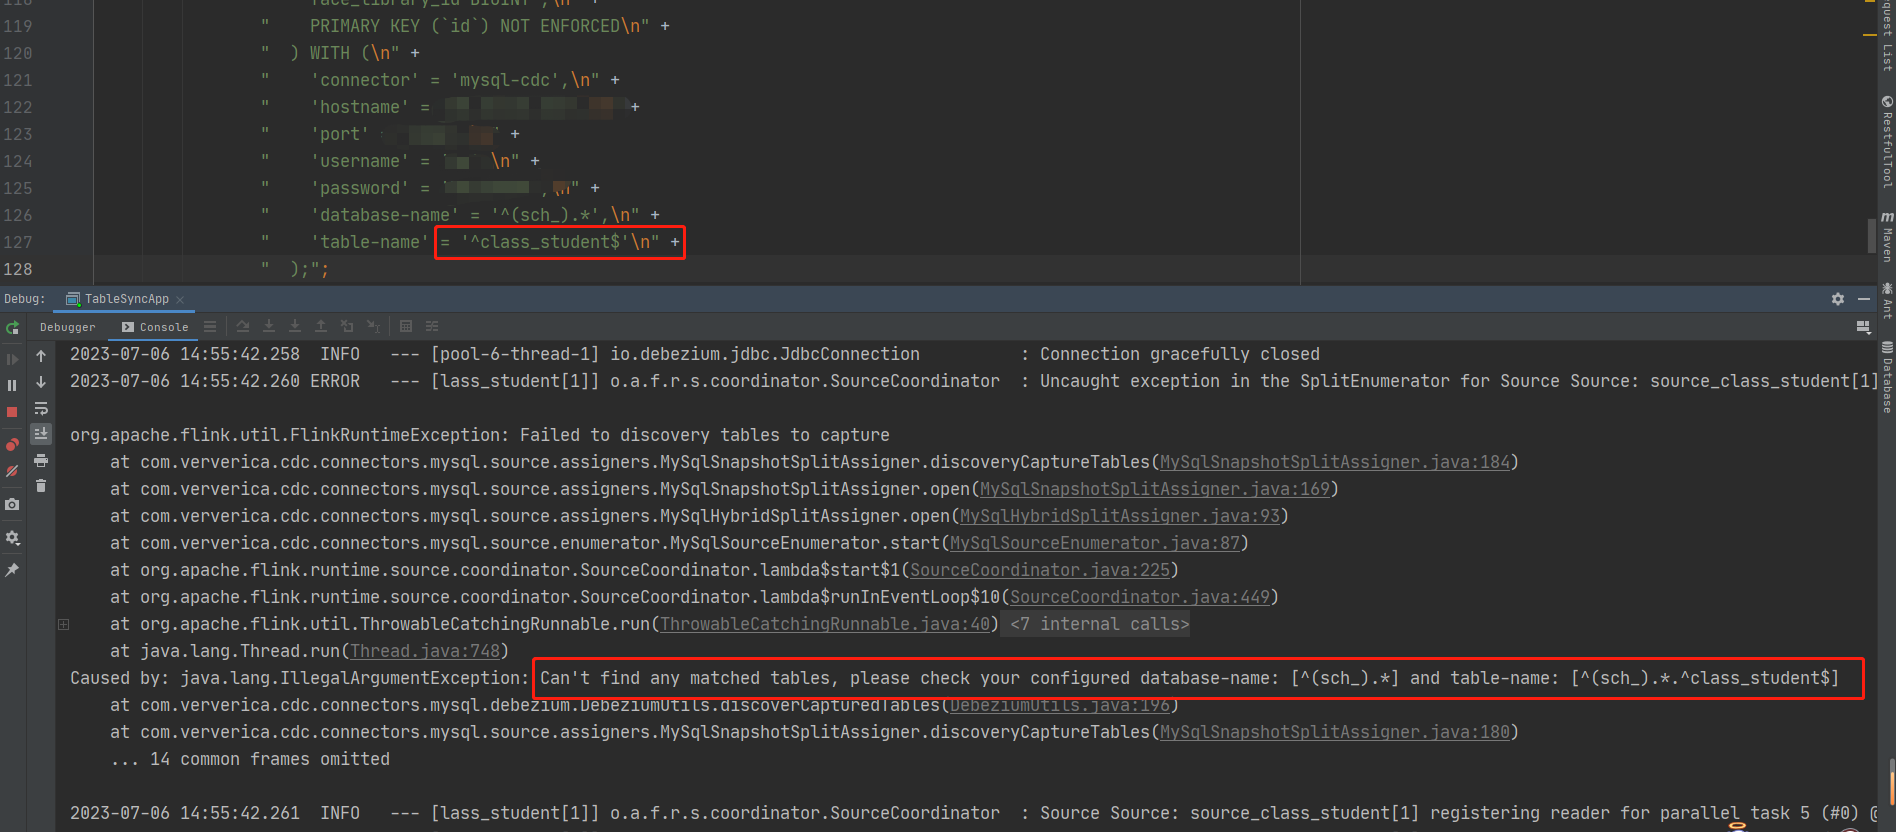Click the Run to Cursor icon

(373, 327)
